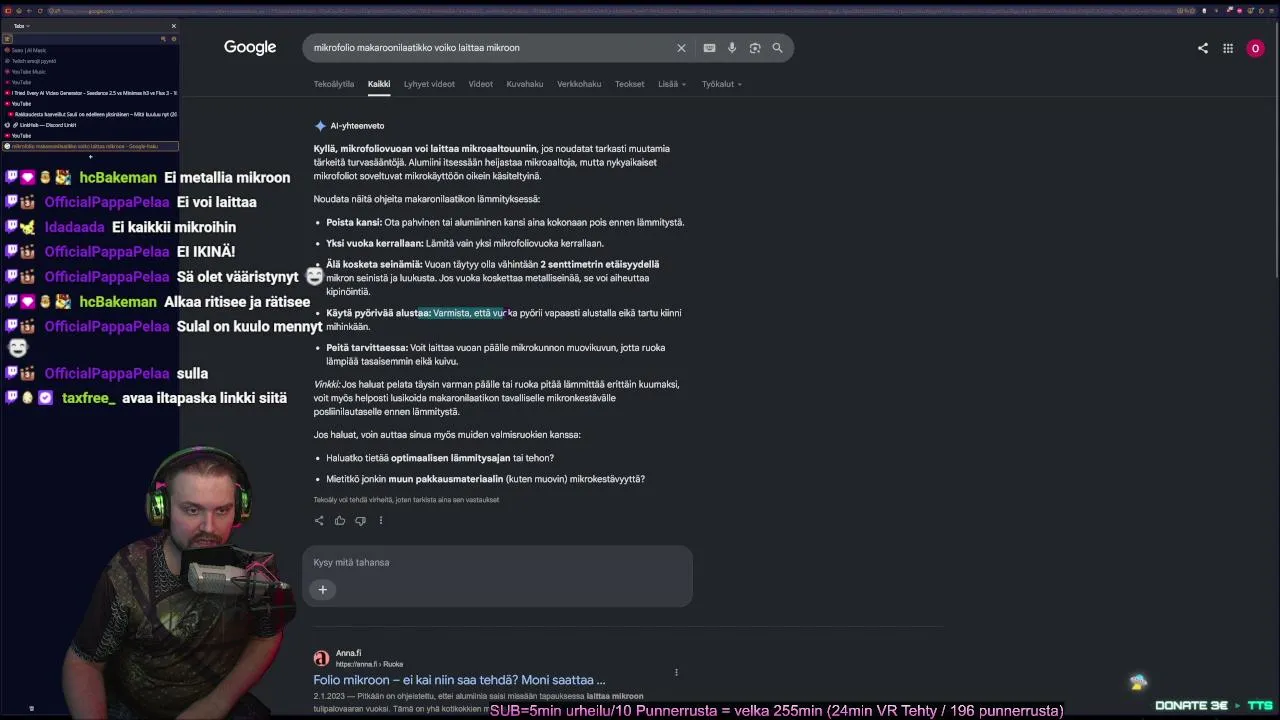Click the 'Kysy mitä tahansa' input field
Screen dimensions: 1280x720
click(497, 562)
